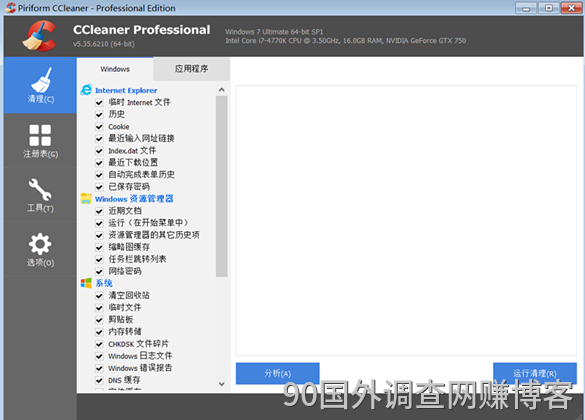Switch to the 应用程序 tab
This screenshot has width=585, height=420.
click(x=191, y=69)
